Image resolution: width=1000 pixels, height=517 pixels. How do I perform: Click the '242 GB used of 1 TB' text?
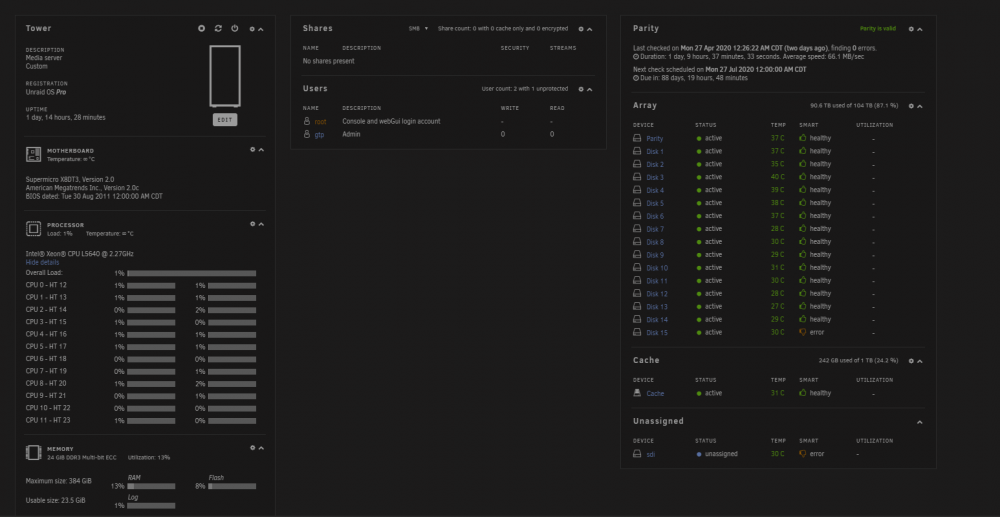[x=858, y=361]
